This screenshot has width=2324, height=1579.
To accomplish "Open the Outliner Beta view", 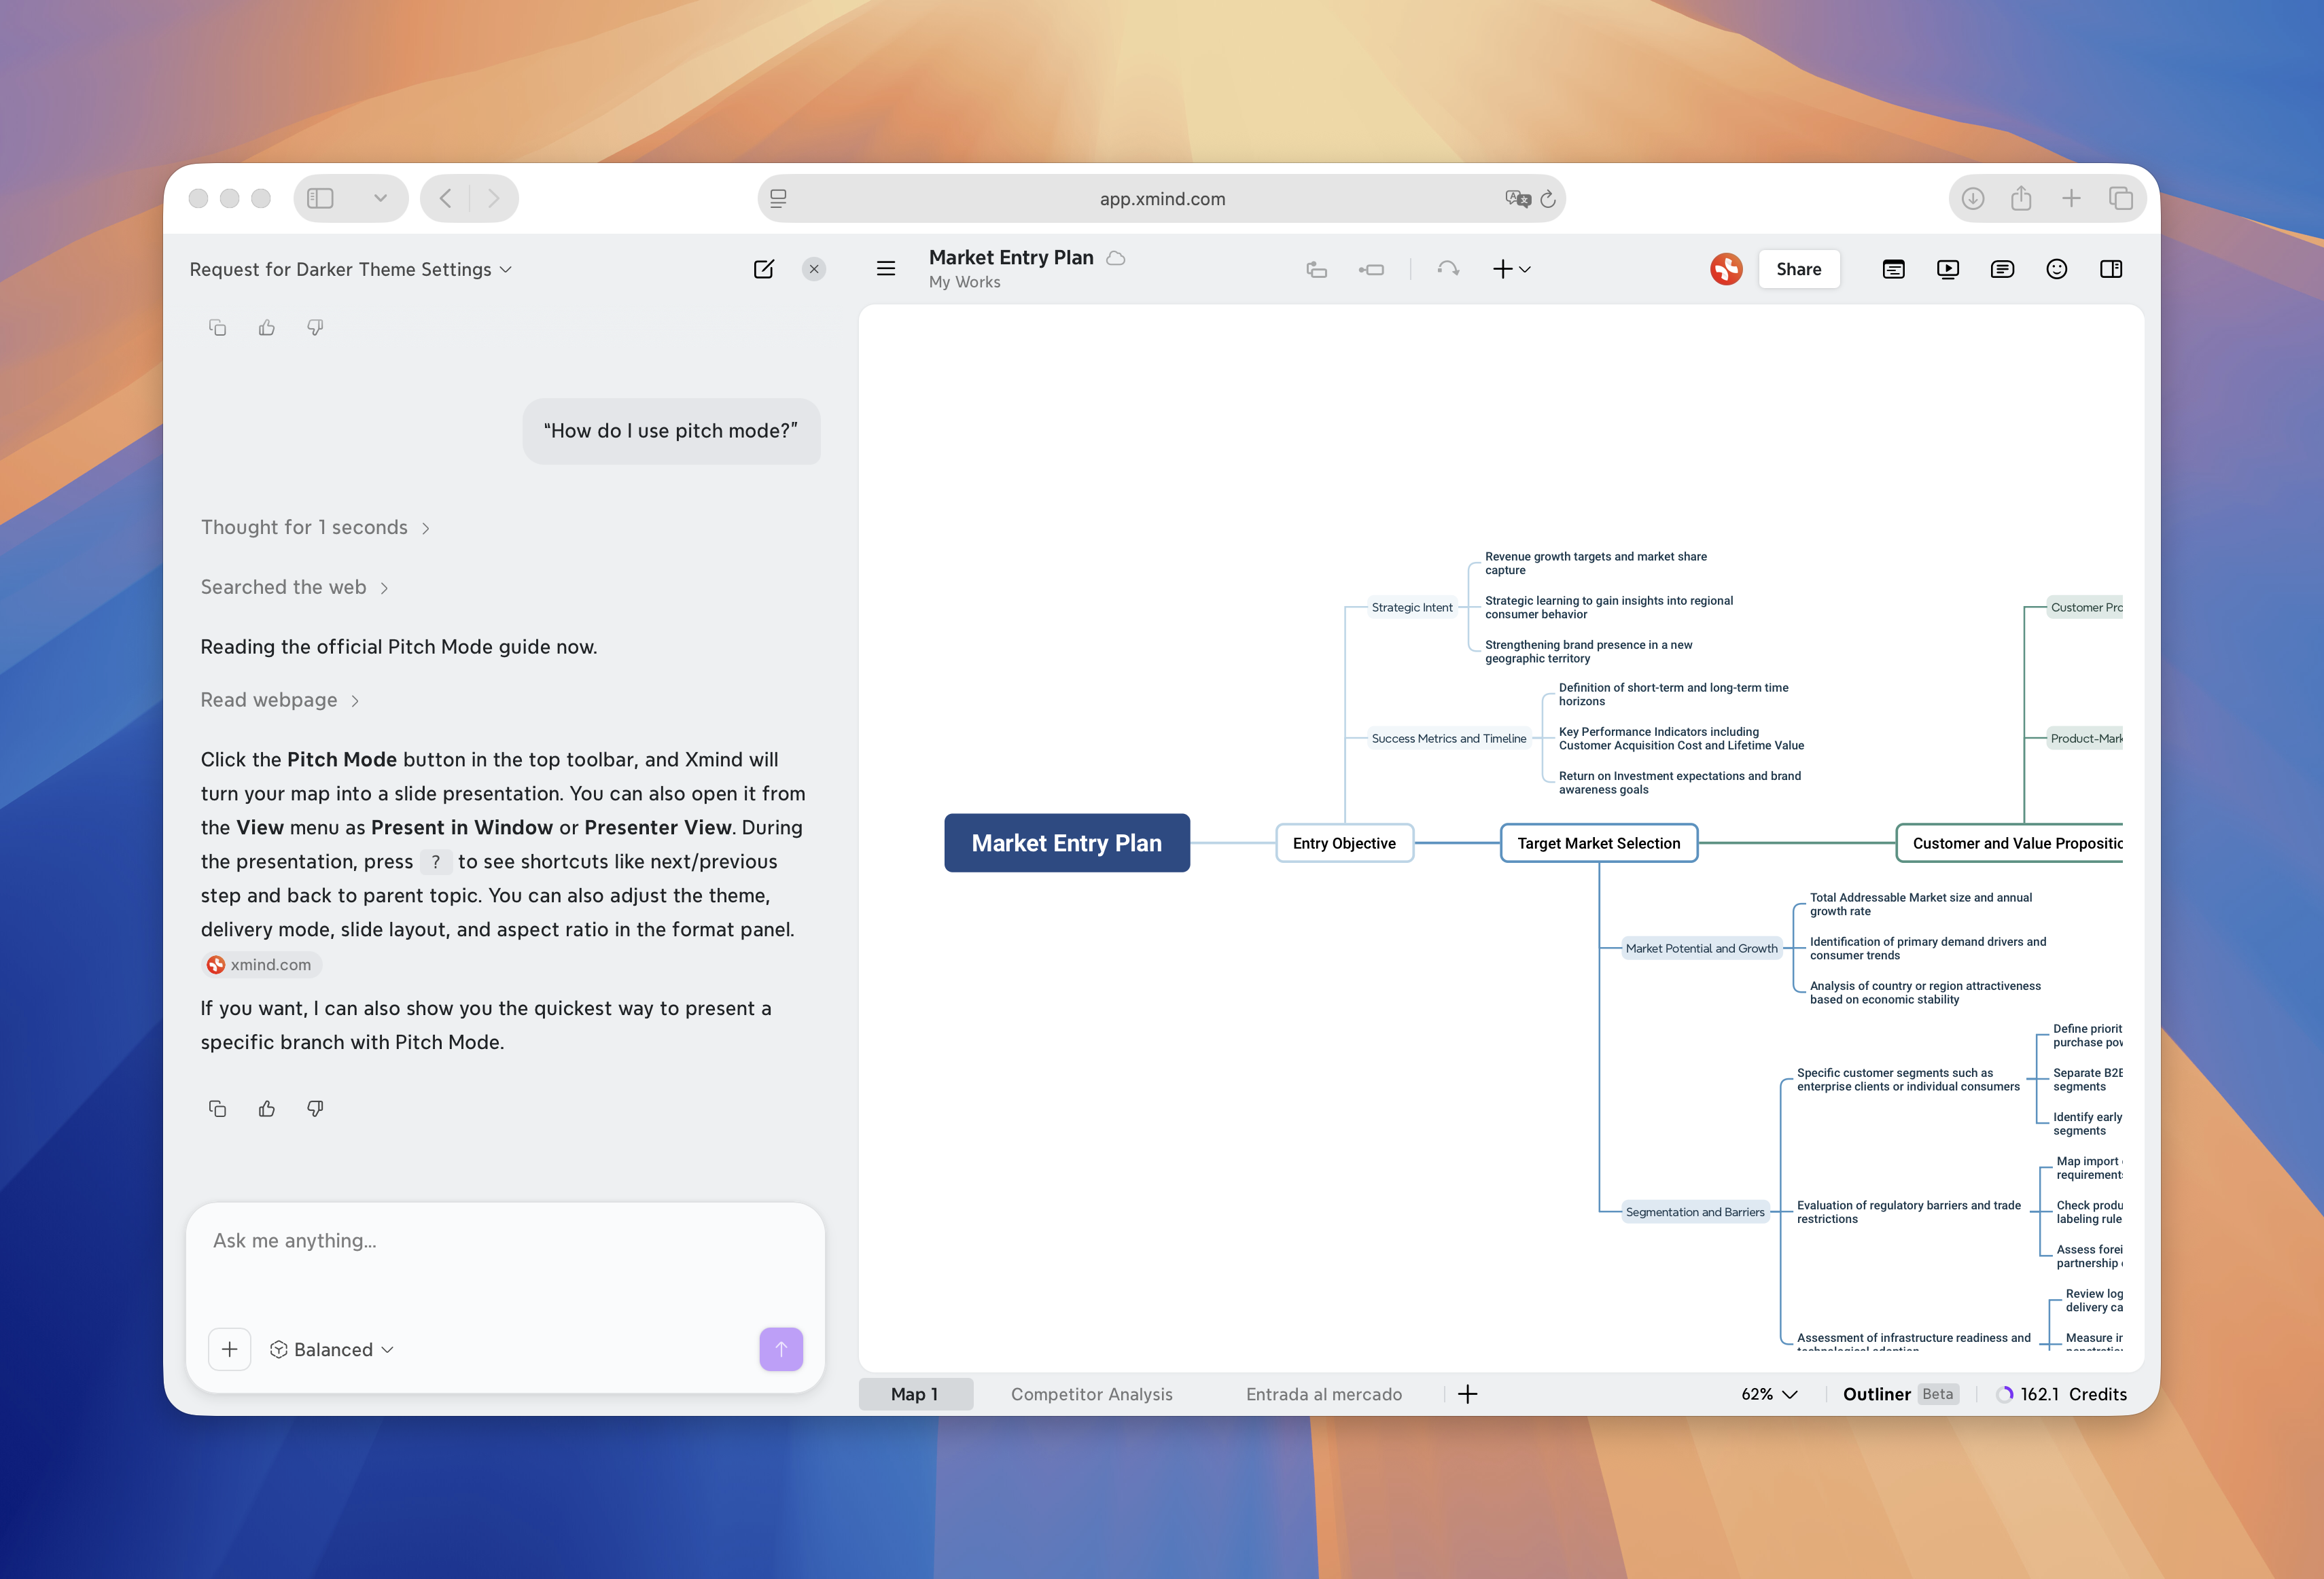I will 1900,1394.
